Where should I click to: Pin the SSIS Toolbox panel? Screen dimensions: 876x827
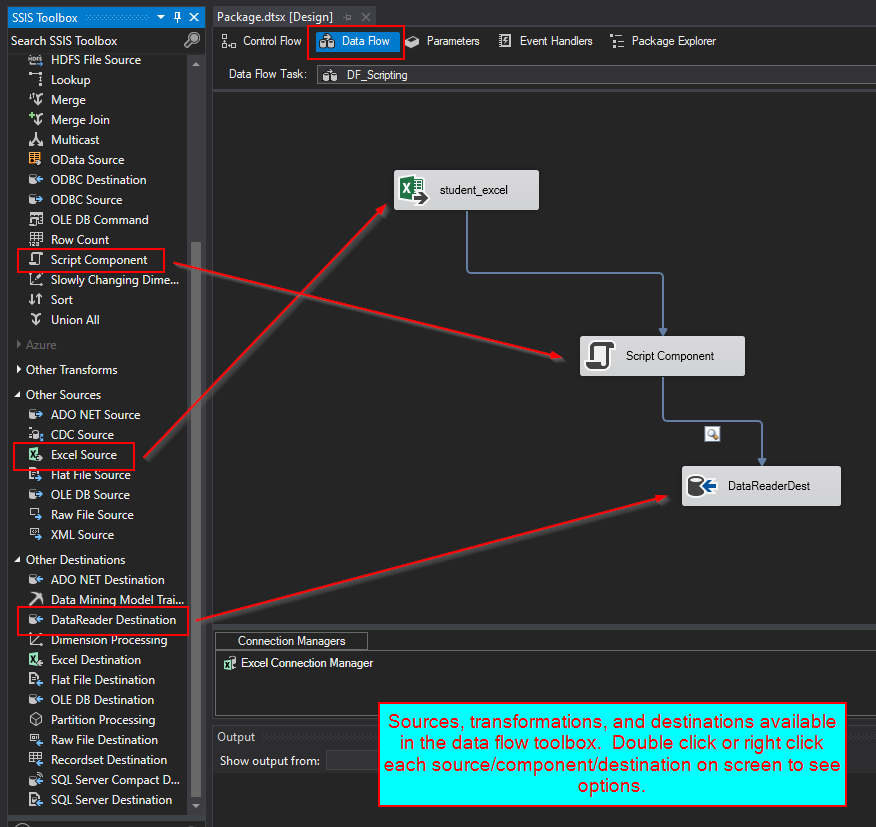(x=178, y=17)
